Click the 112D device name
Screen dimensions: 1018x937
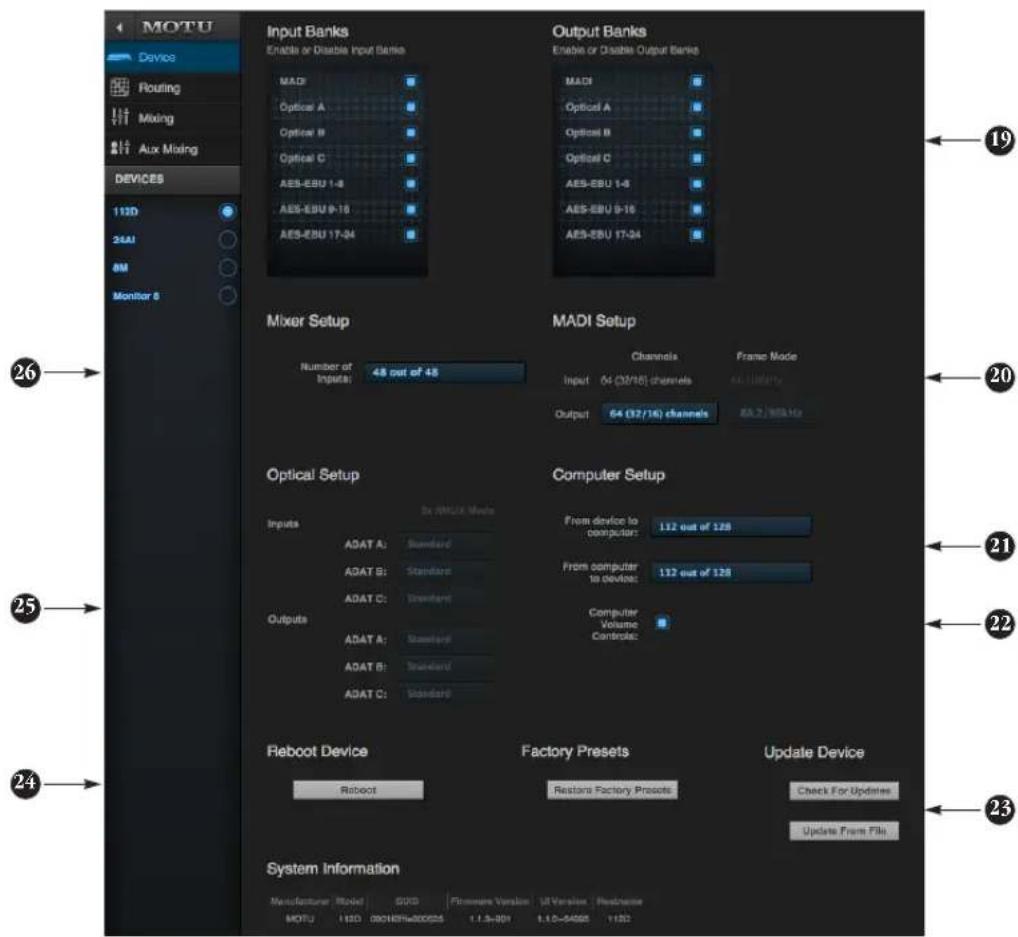(x=125, y=212)
